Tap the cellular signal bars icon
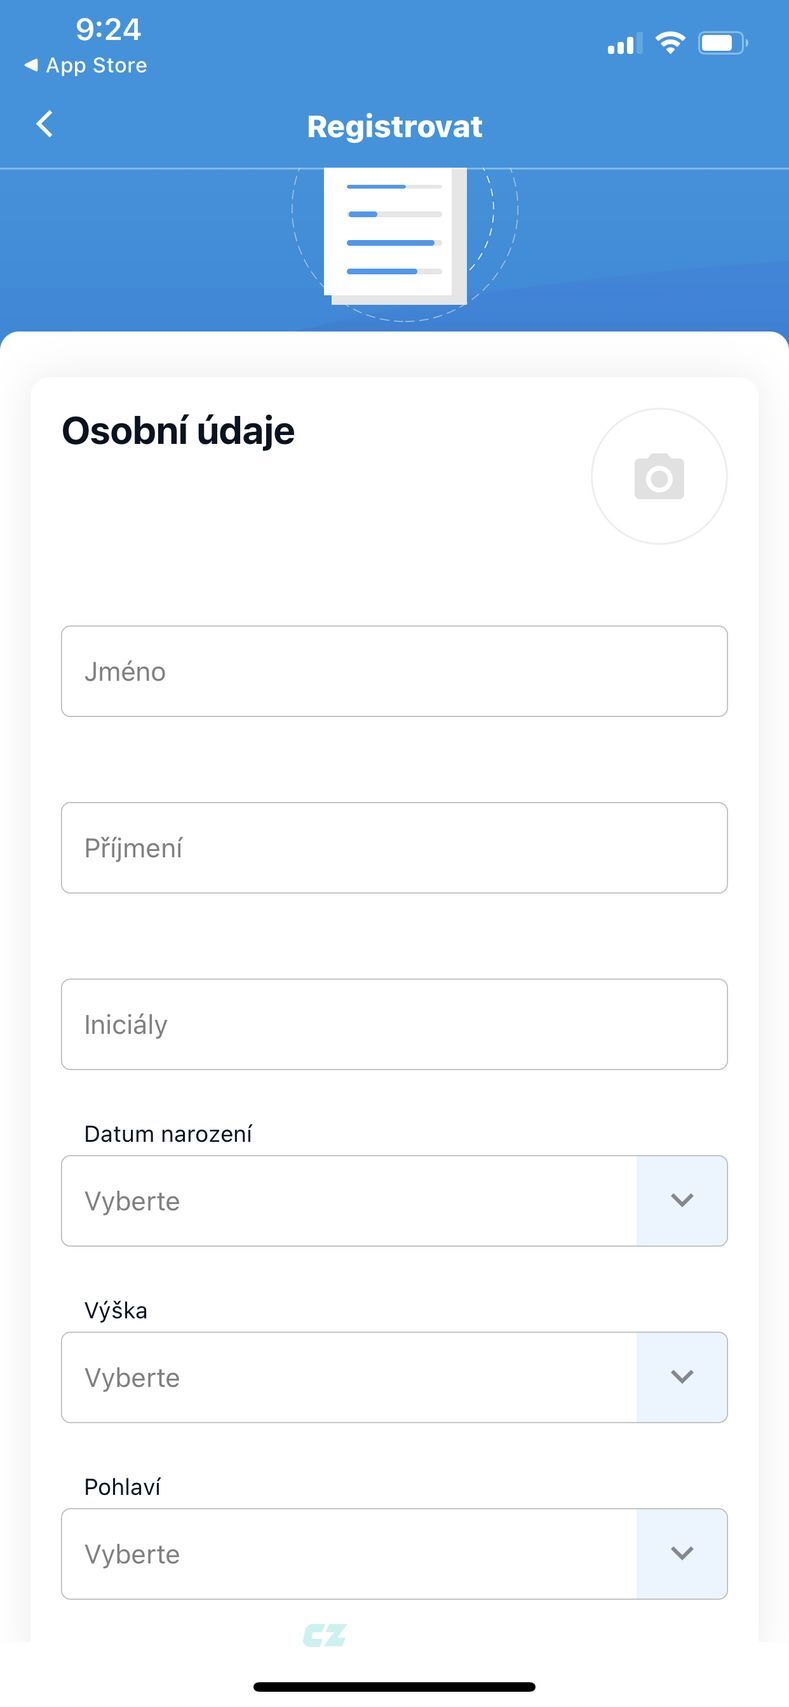Viewport: 789px width, 1707px height. pyautogui.click(x=624, y=44)
